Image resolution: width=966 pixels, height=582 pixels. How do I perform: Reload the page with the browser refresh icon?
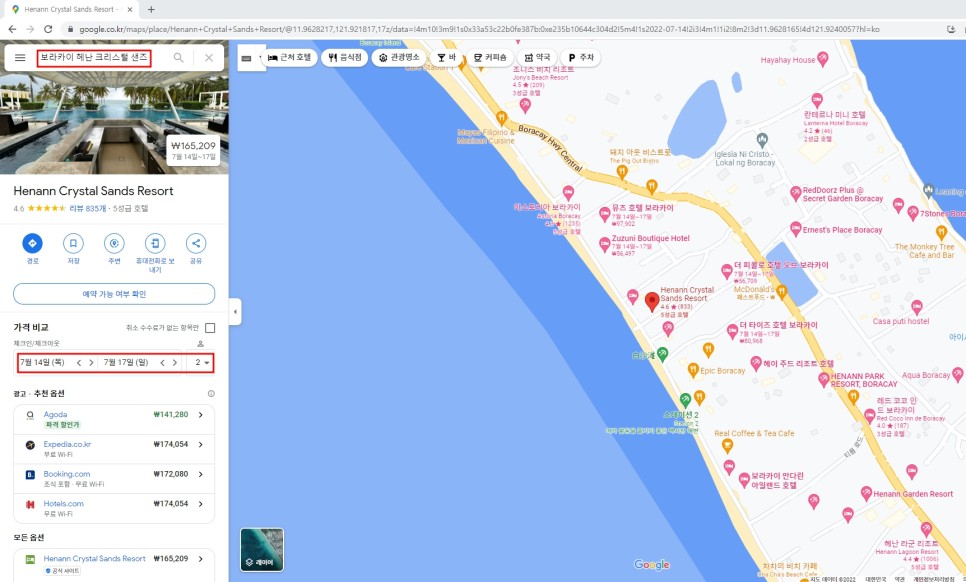coord(48,29)
